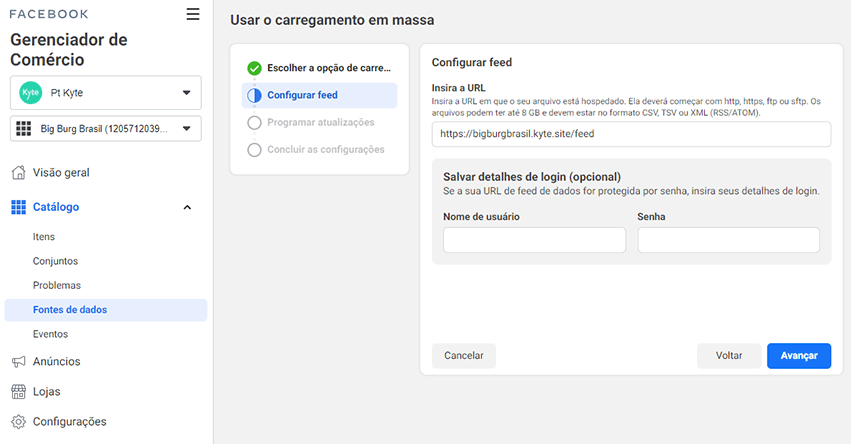This screenshot has width=851, height=444.
Task: Go to Lojas
Action: pyautogui.click(x=47, y=391)
